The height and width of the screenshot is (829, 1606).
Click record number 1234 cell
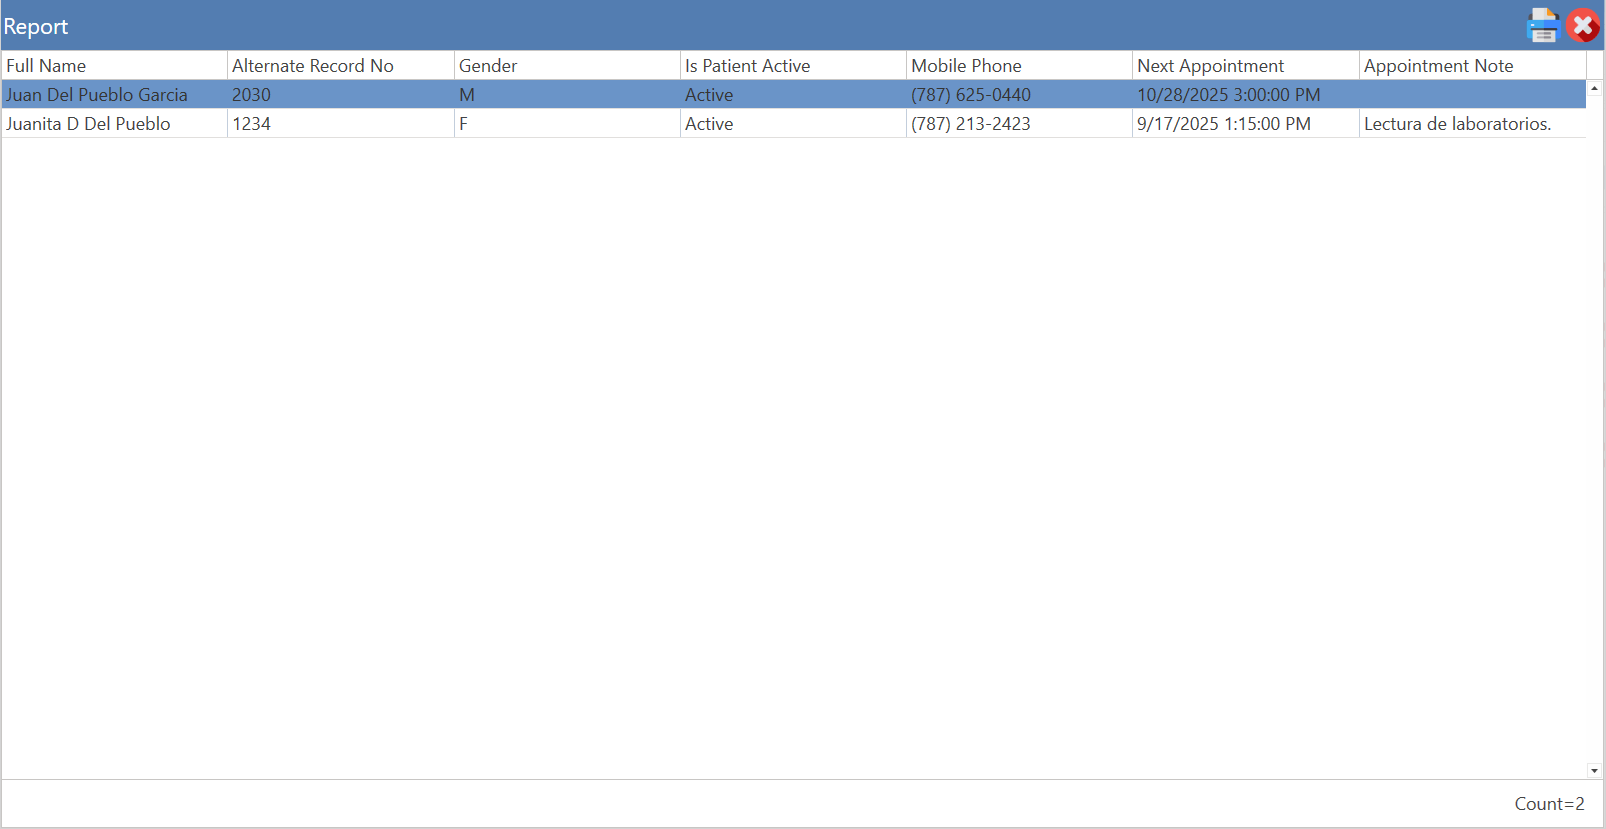tap(341, 124)
